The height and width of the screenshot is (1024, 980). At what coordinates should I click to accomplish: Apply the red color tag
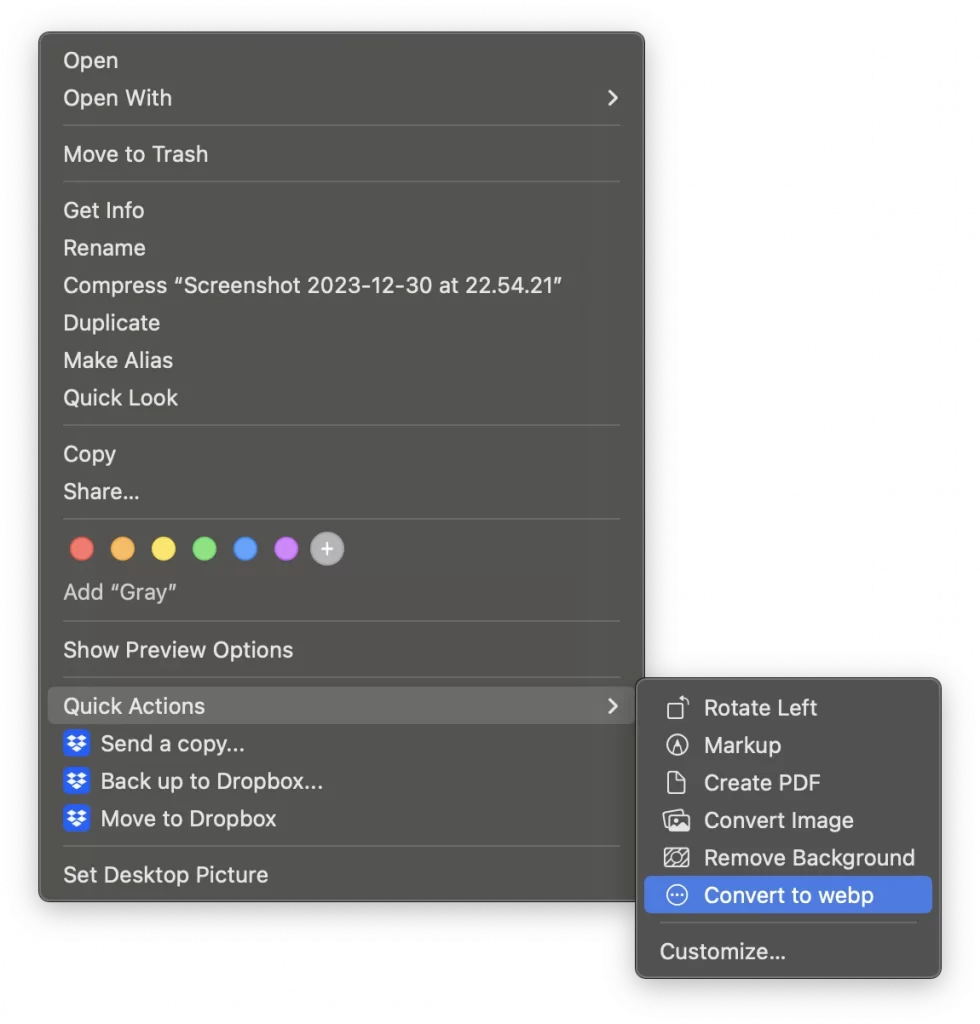pos(82,549)
